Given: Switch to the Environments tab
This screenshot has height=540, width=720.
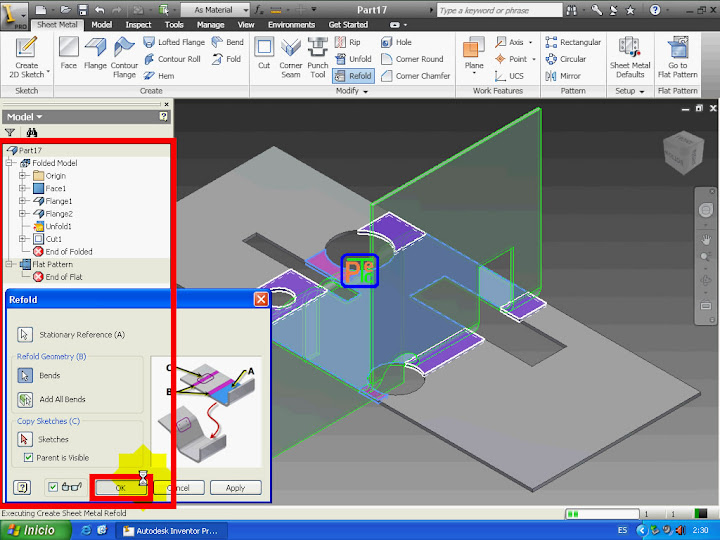Looking at the screenshot, I should pyautogui.click(x=292, y=25).
